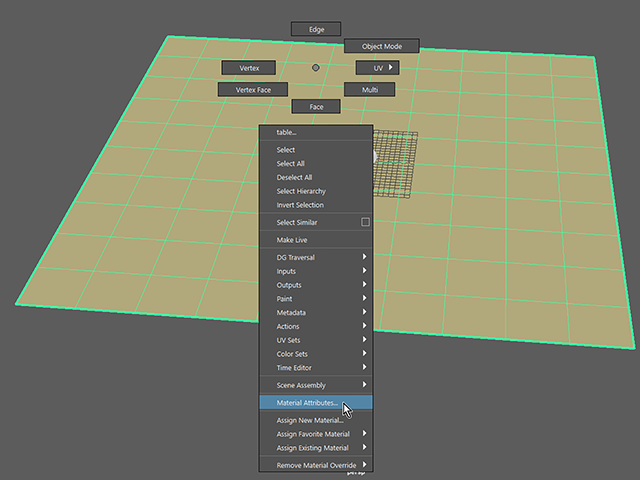Choose UV in the marking menu
Viewport: 640px width, 480px height.
point(378,68)
